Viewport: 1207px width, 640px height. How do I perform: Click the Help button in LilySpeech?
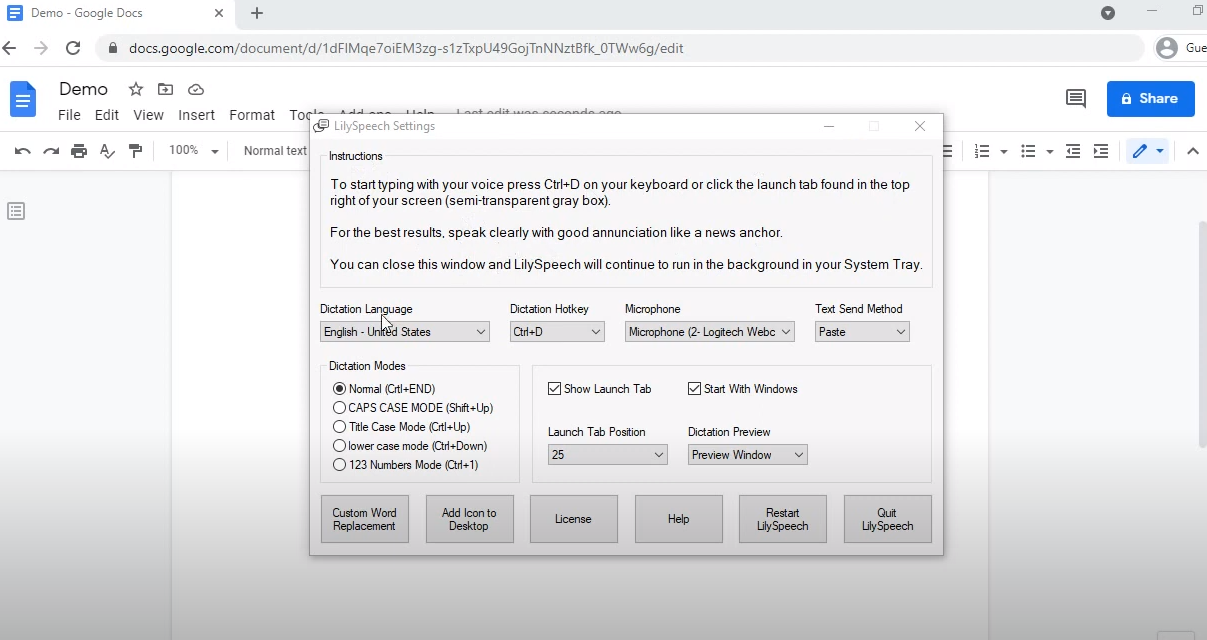click(x=679, y=519)
